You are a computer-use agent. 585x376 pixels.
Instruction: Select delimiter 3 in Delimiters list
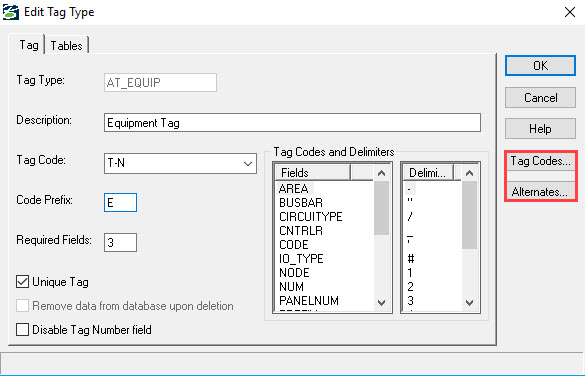410,301
